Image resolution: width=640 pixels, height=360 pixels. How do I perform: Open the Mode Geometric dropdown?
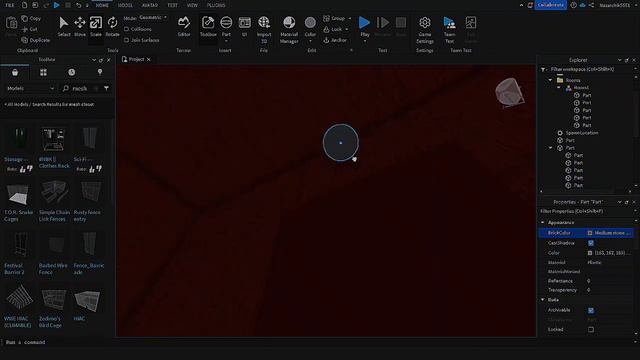click(153, 18)
